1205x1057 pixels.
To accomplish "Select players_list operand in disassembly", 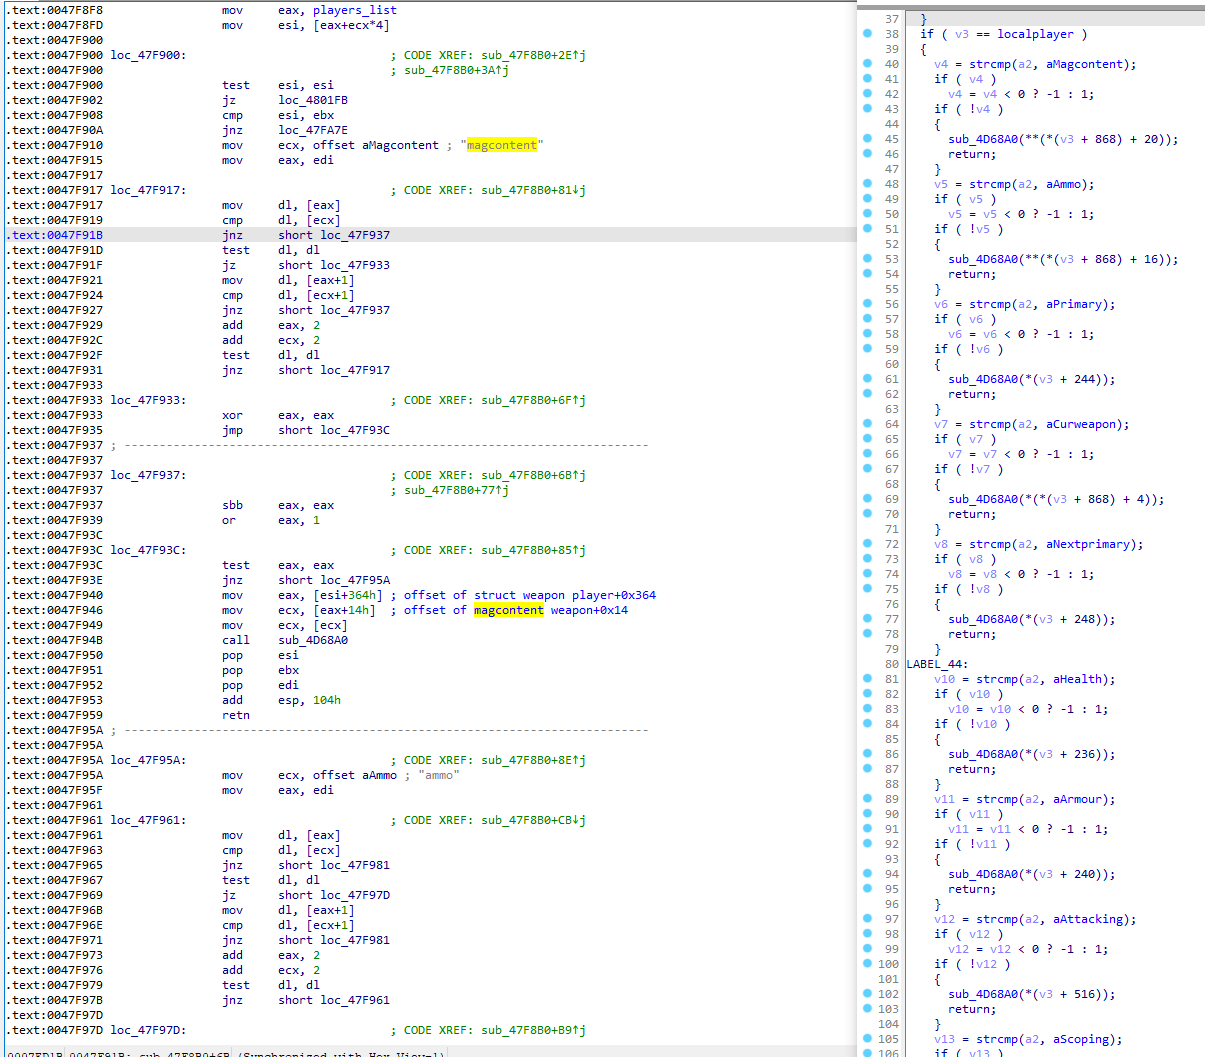I will pyautogui.click(x=355, y=10).
